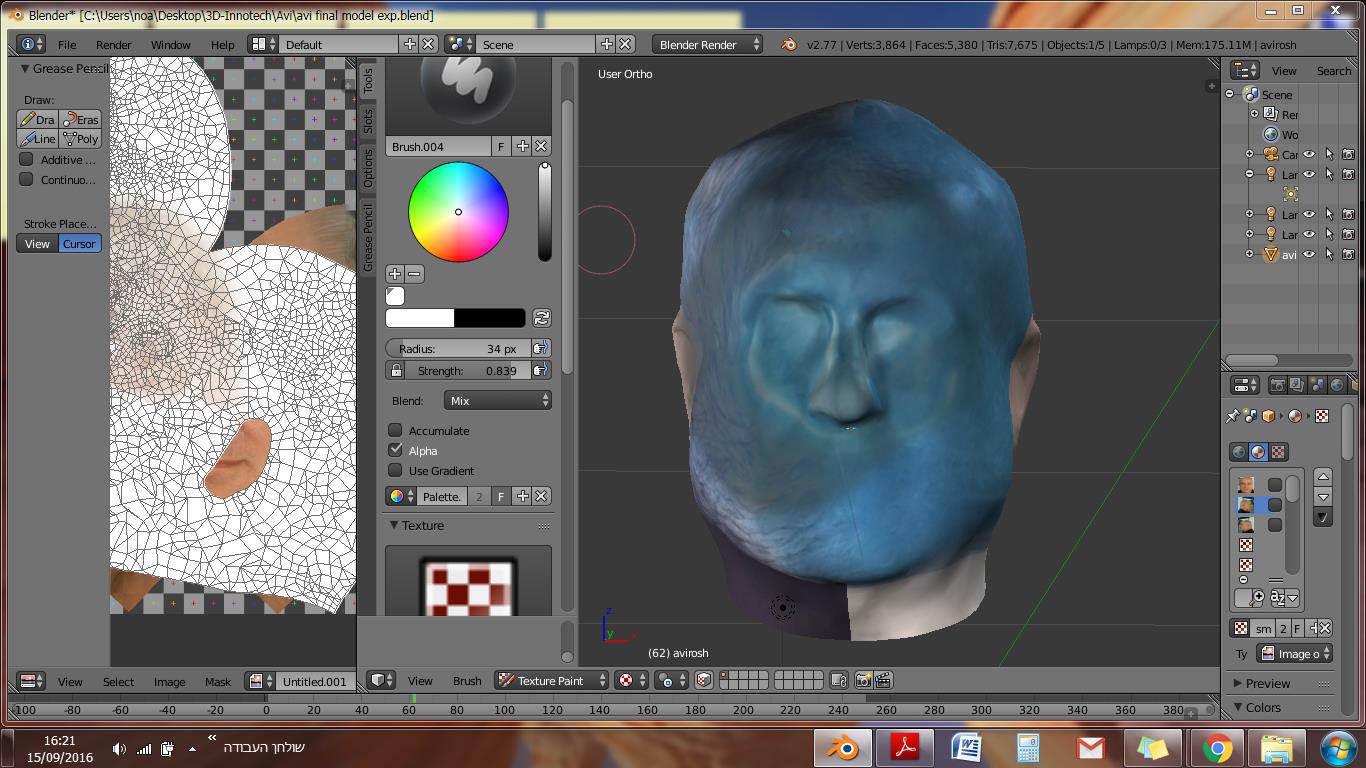This screenshot has height=768, width=1366.
Task: Toggle camera object visibility eye icon
Action: coord(1308,154)
